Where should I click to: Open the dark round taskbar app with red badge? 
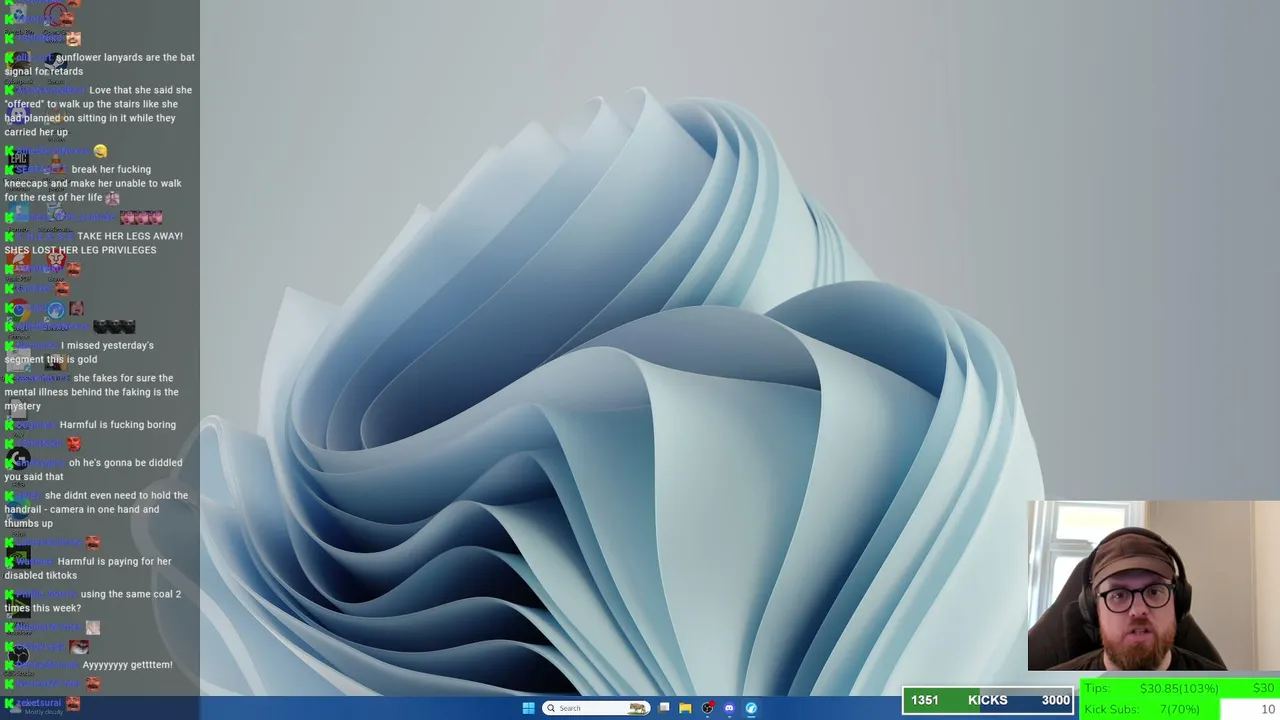[708, 708]
